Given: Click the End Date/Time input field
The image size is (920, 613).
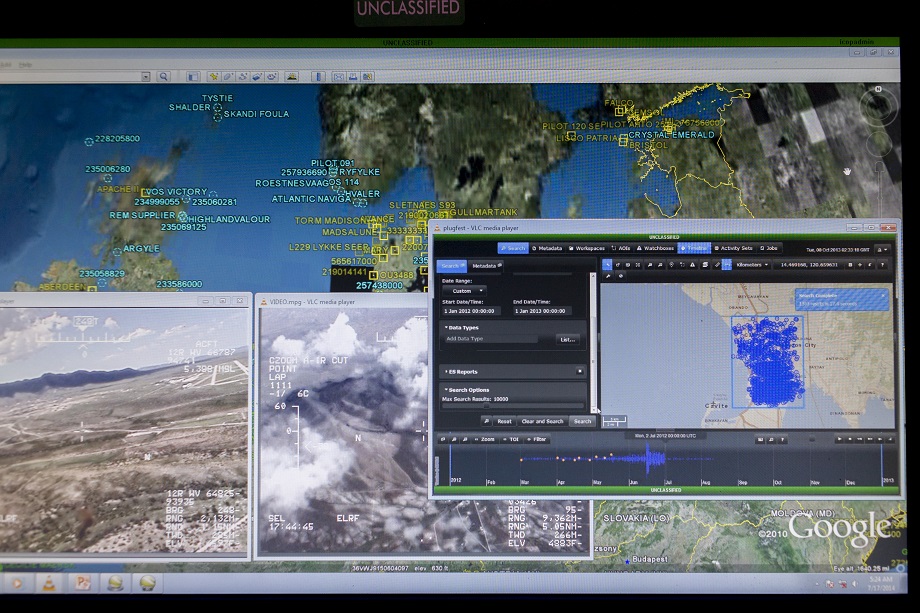Looking at the screenshot, I should (542, 311).
